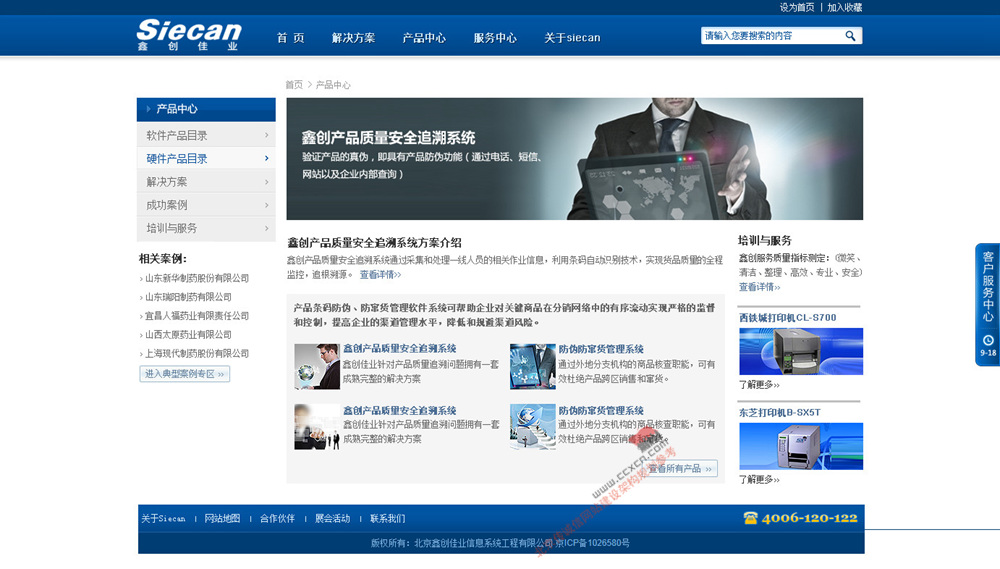Click 设为首页 link at top

click(x=797, y=7)
